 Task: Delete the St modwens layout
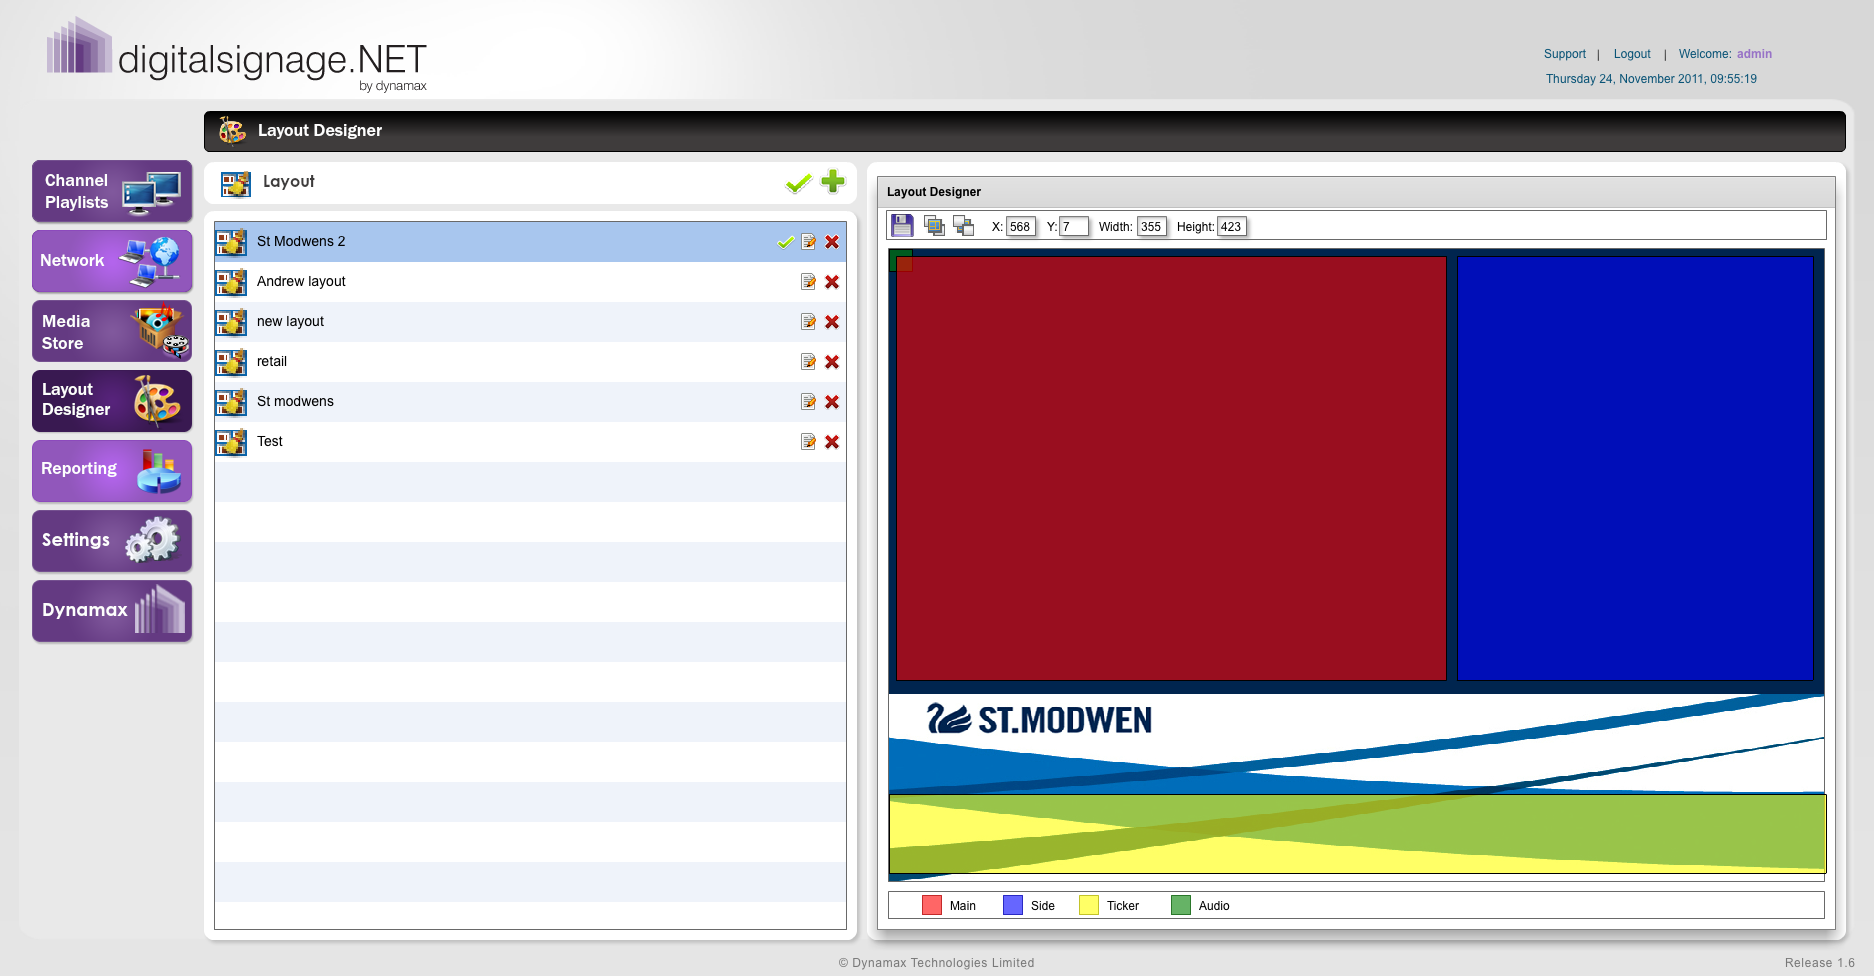832,402
